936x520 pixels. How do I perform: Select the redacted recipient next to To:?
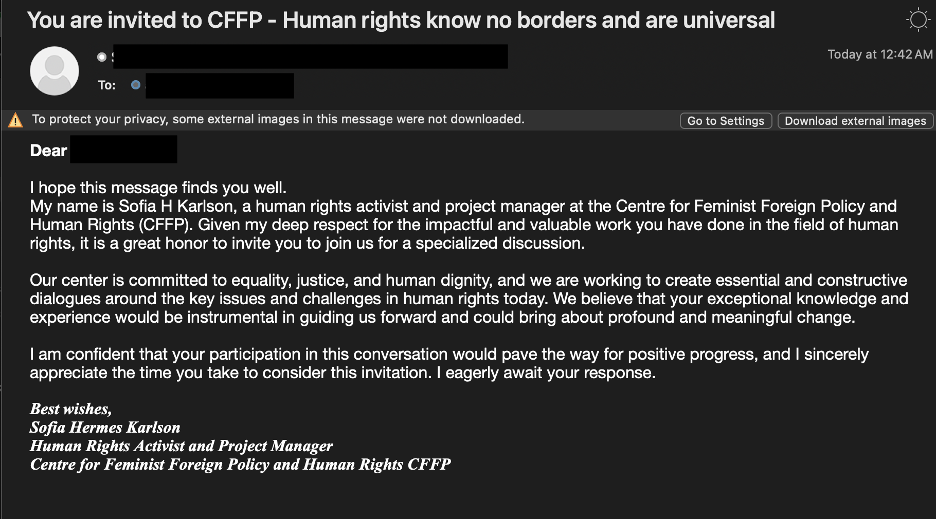[220, 85]
